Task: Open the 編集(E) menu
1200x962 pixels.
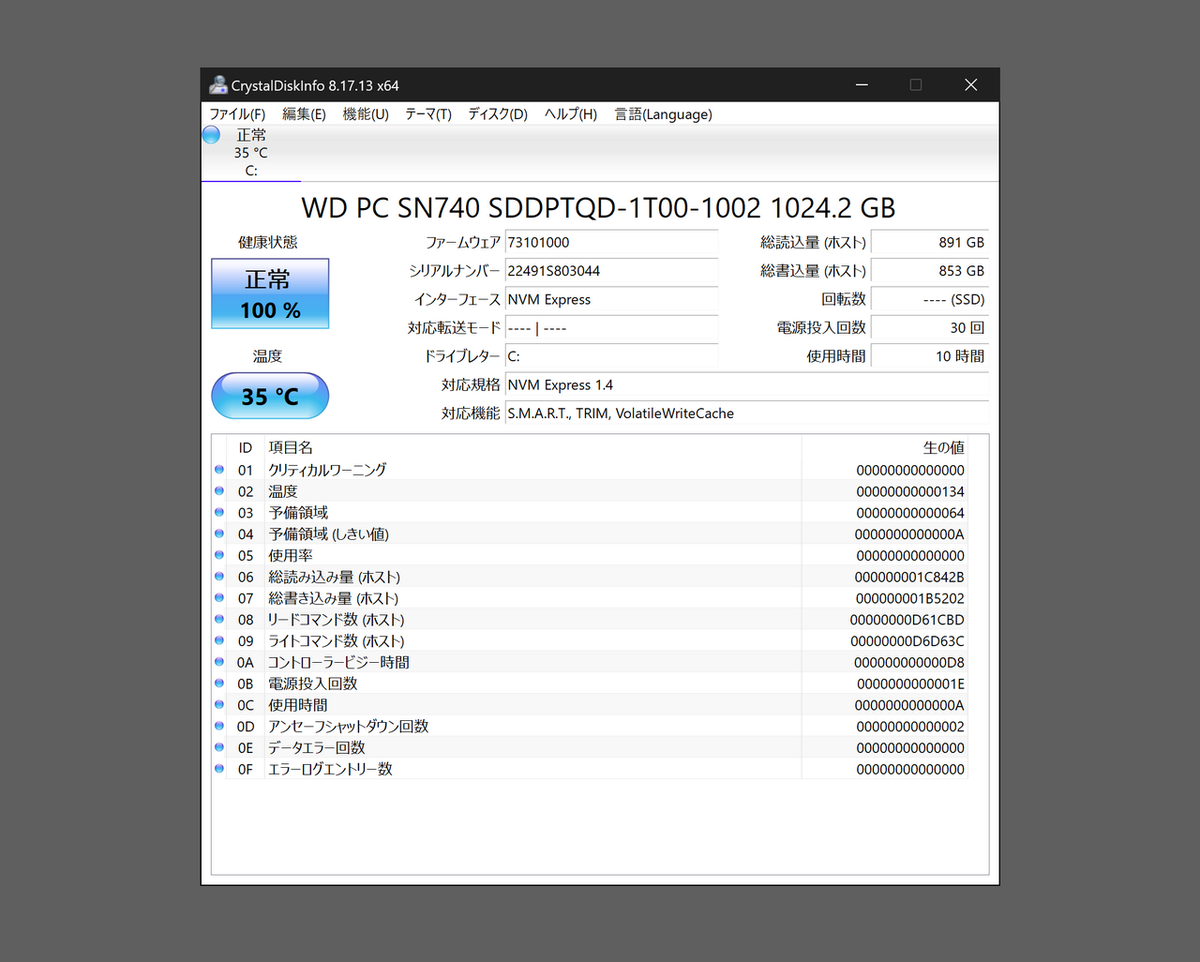Action: point(304,114)
